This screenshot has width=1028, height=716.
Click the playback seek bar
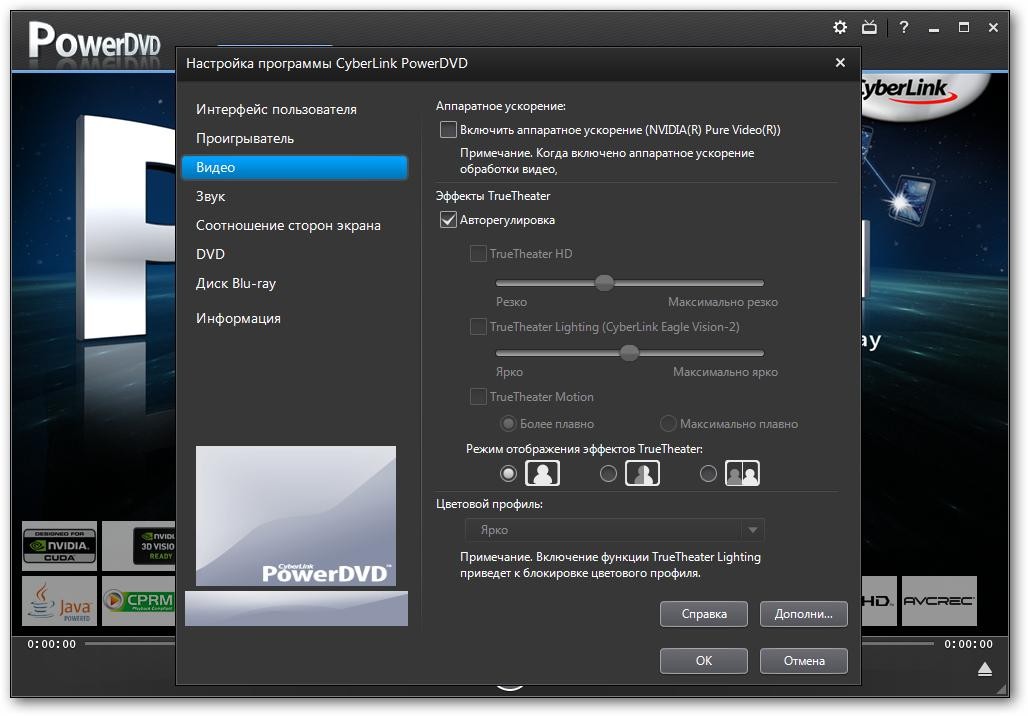[129, 644]
